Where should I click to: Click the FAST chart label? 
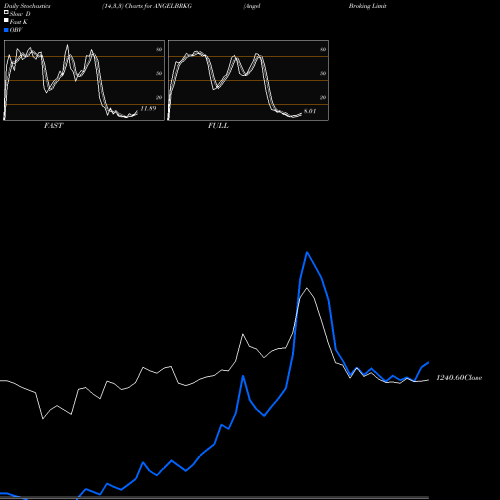coord(53,126)
